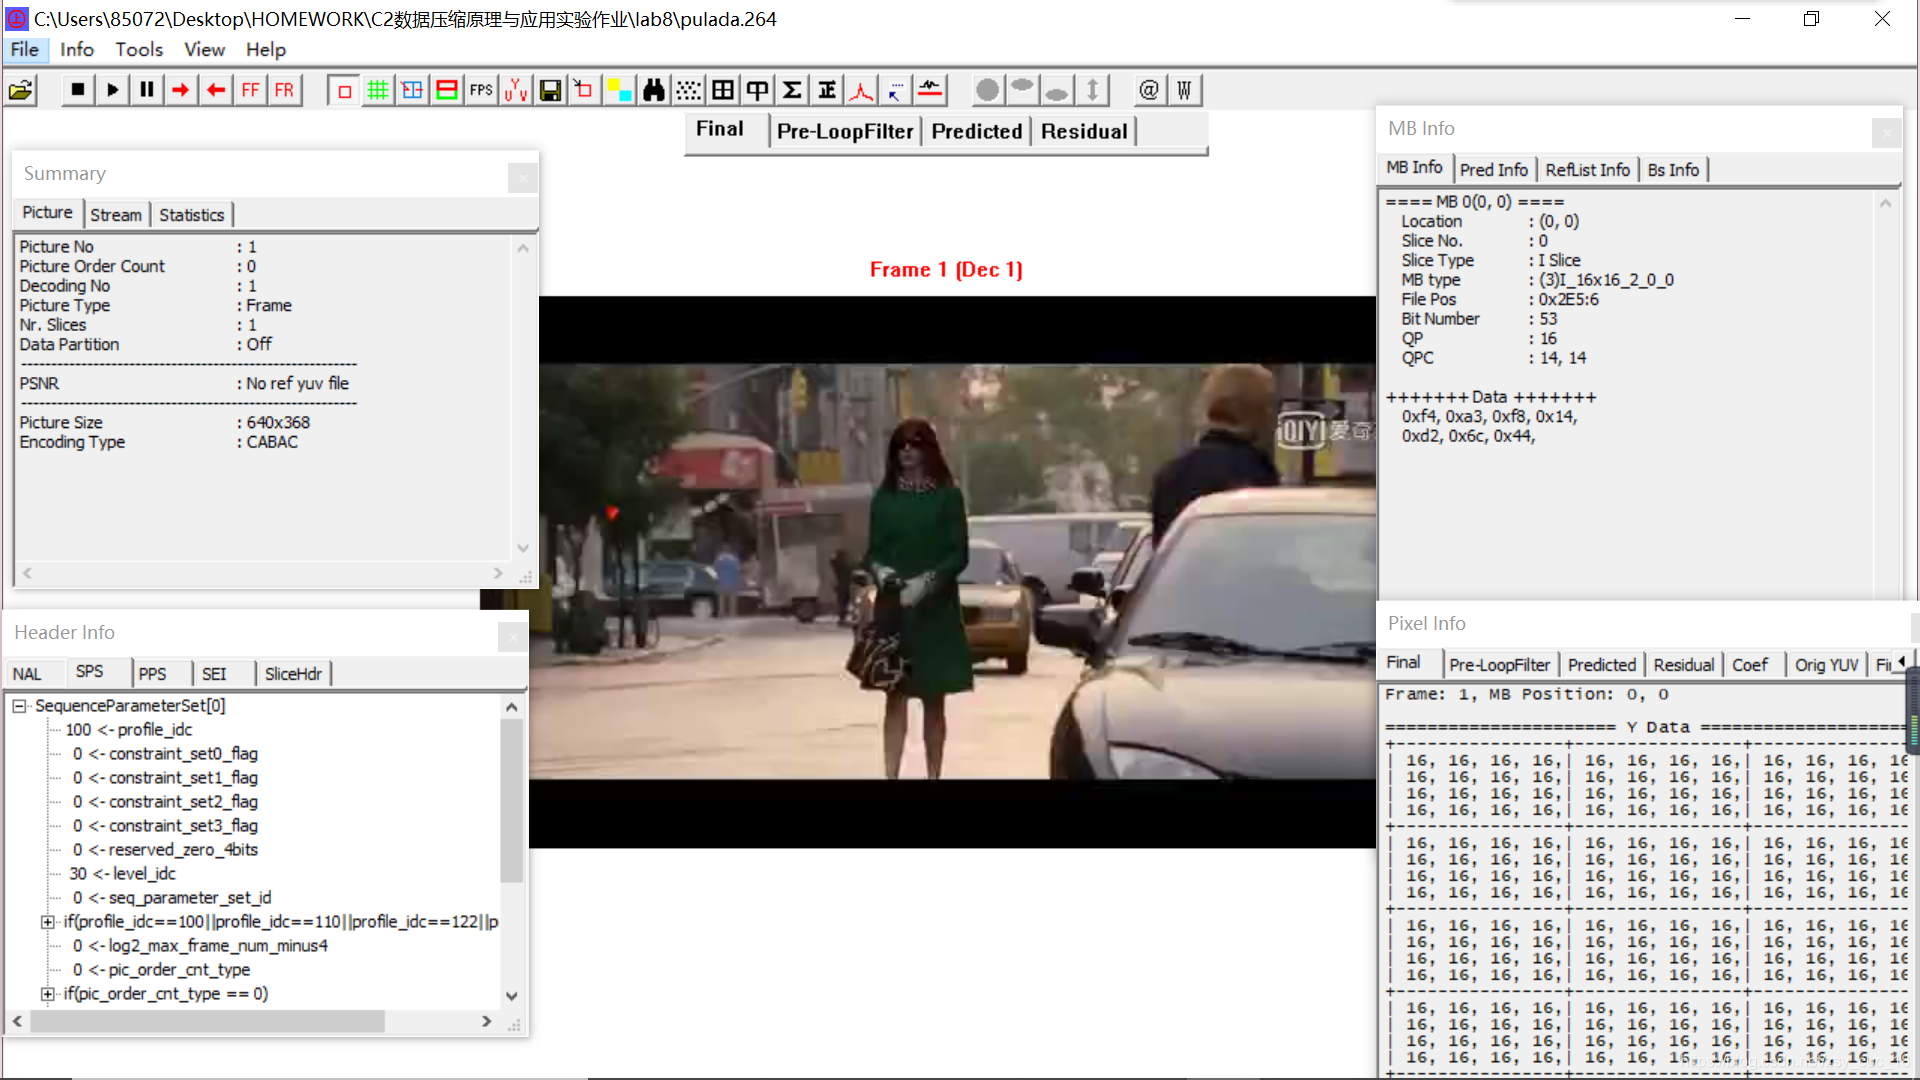Click the gray up-down arrow icon

coord(1092,91)
